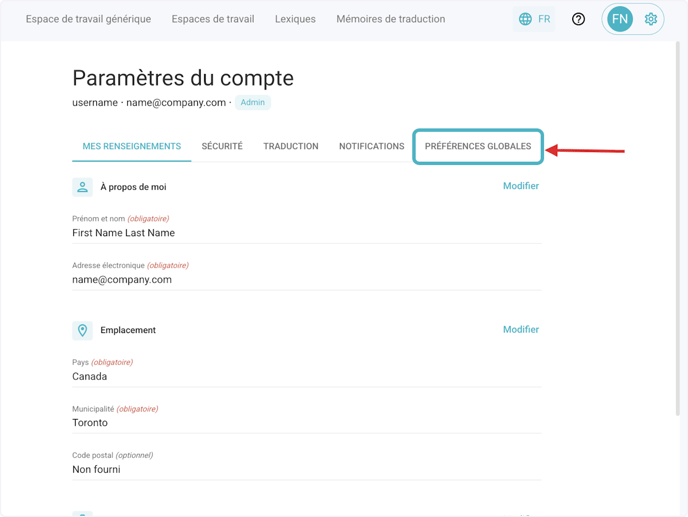The width and height of the screenshot is (688, 517).
Task: Expand the FR language selector
Action: (x=543, y=19)
